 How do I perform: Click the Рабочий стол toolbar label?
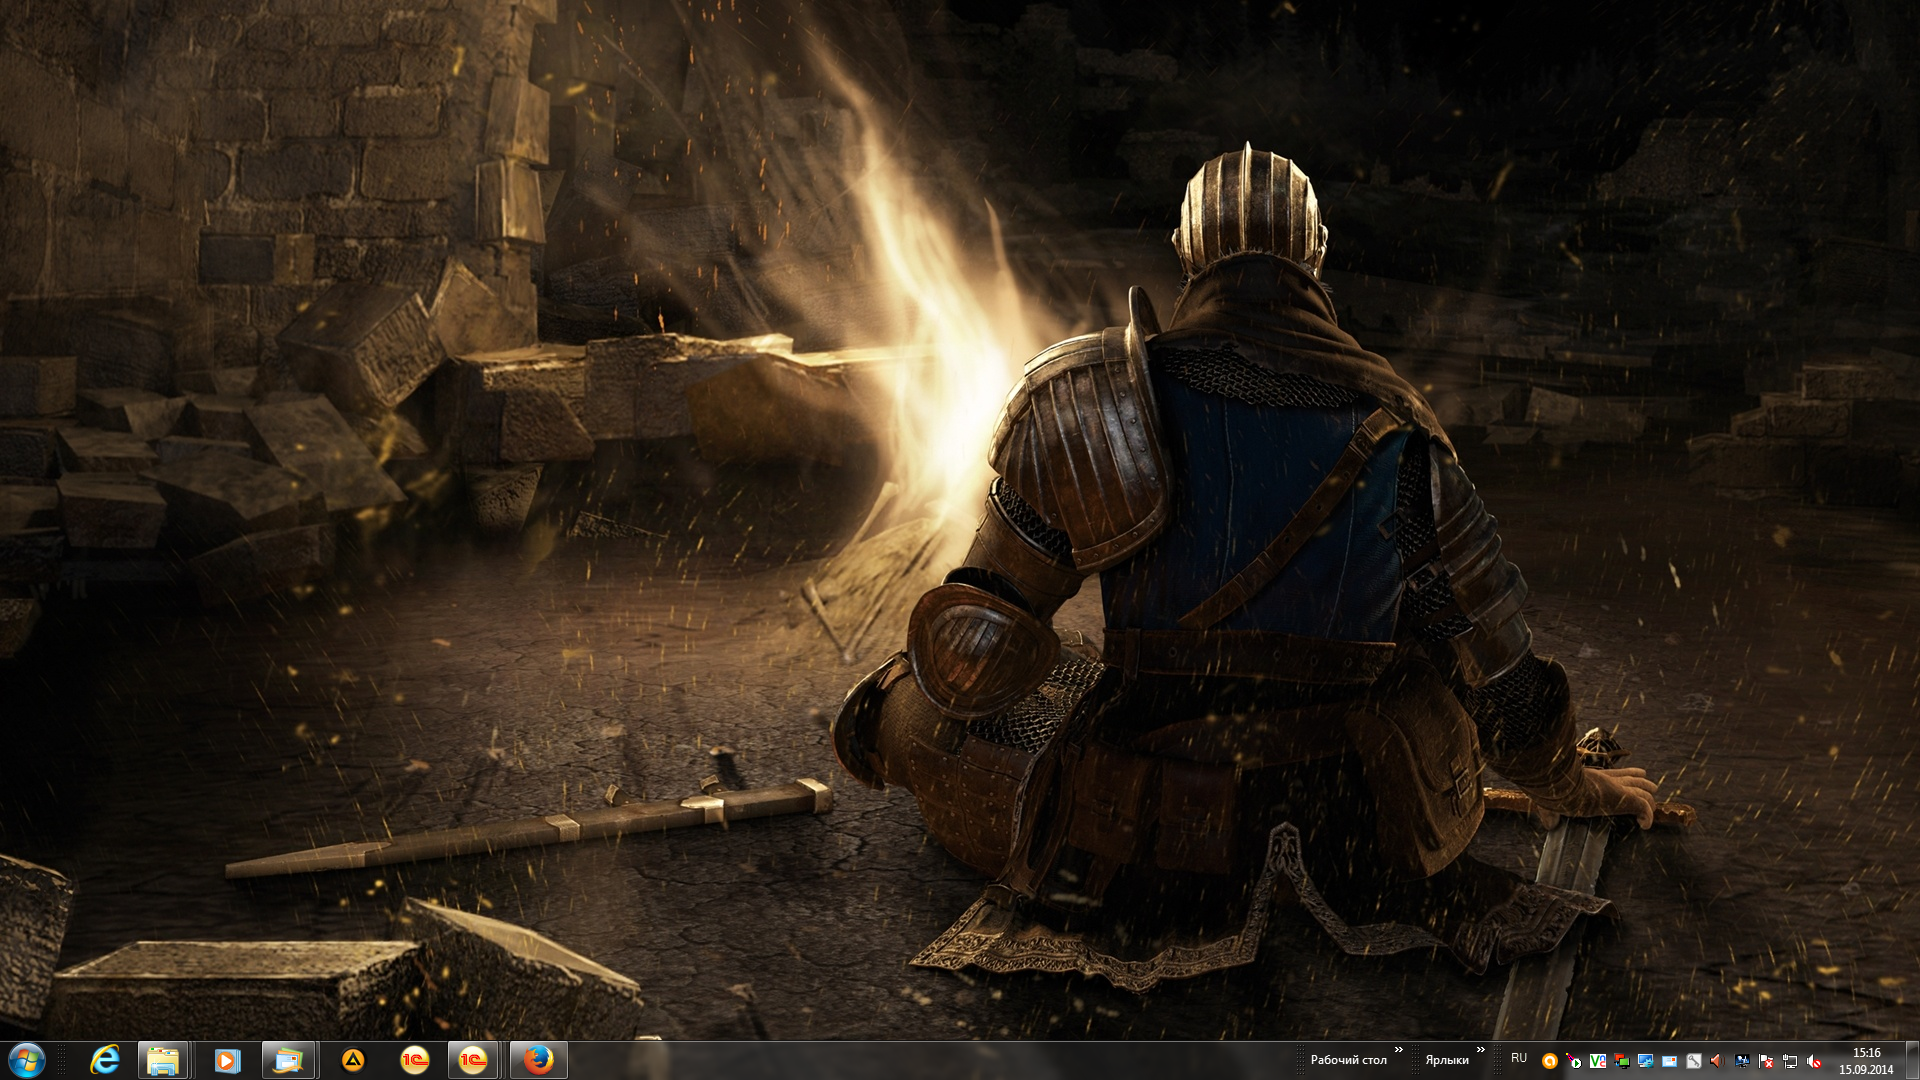click(x=1348, y=1060)
